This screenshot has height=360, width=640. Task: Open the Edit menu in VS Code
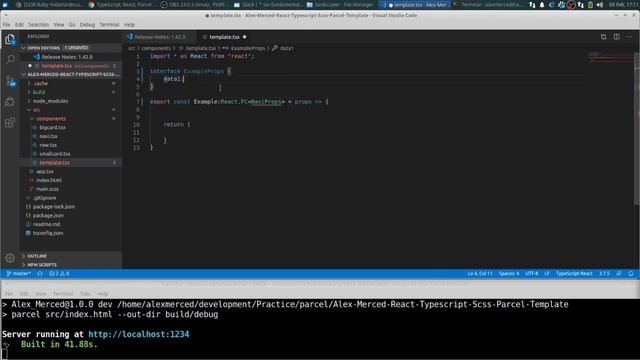(x=19, y=25)
